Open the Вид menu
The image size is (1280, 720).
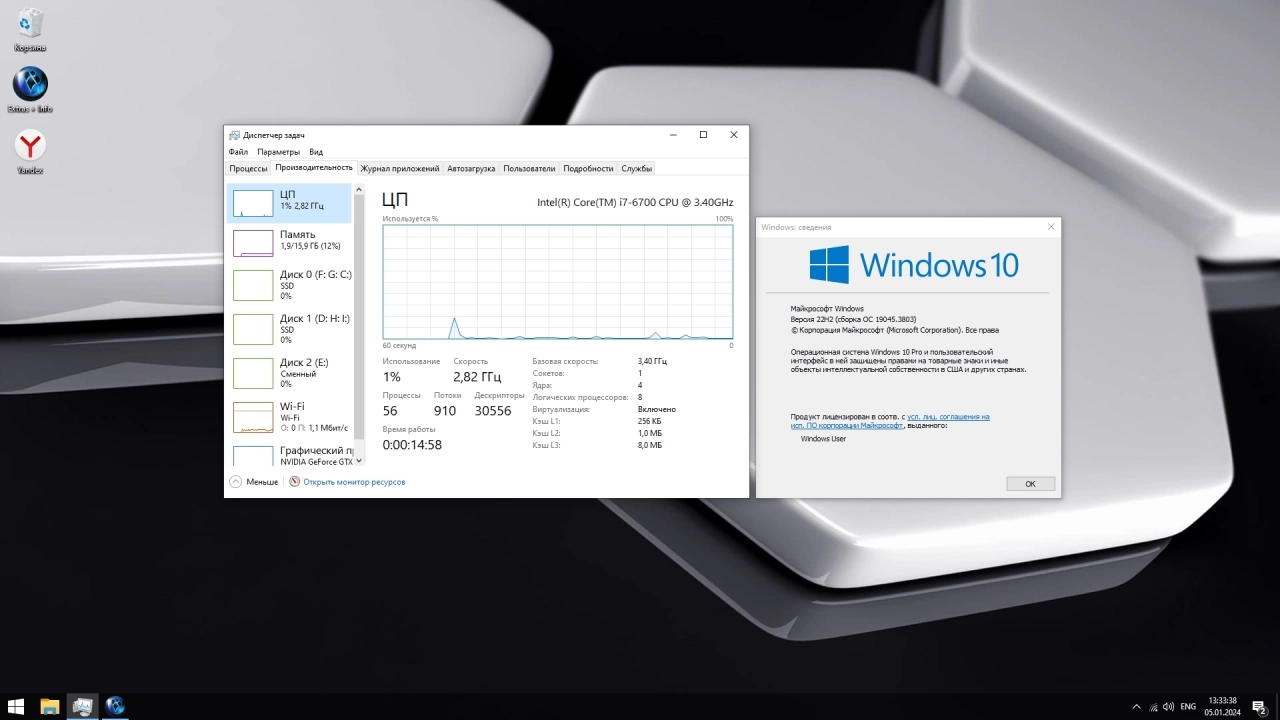[315, 152]
